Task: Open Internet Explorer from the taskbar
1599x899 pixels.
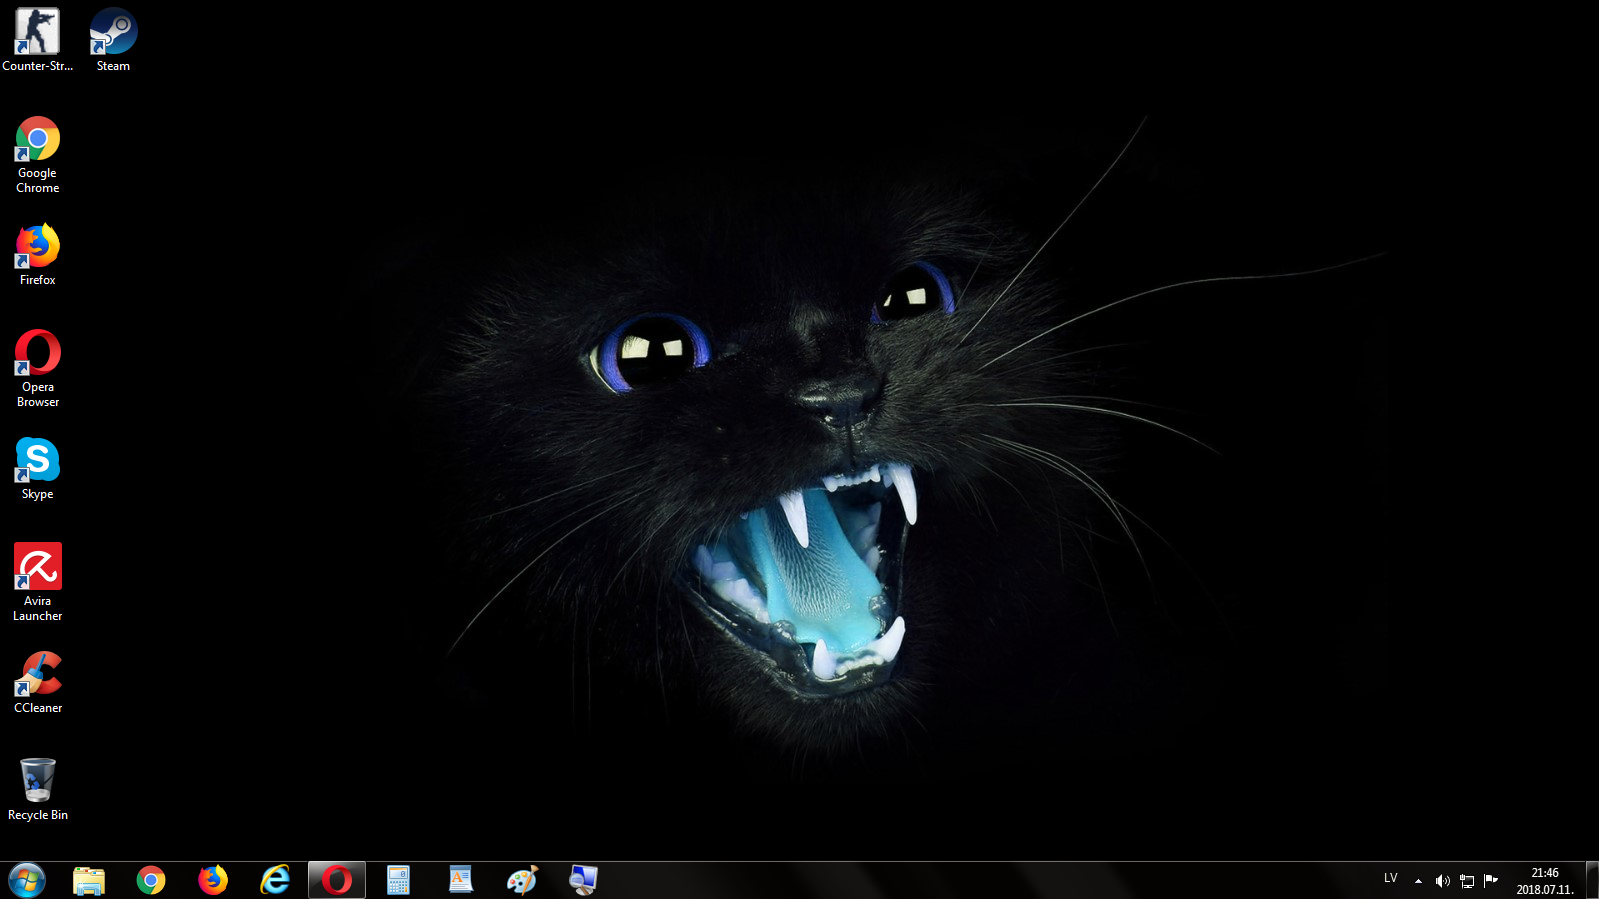Action: (x=275, y=880)
